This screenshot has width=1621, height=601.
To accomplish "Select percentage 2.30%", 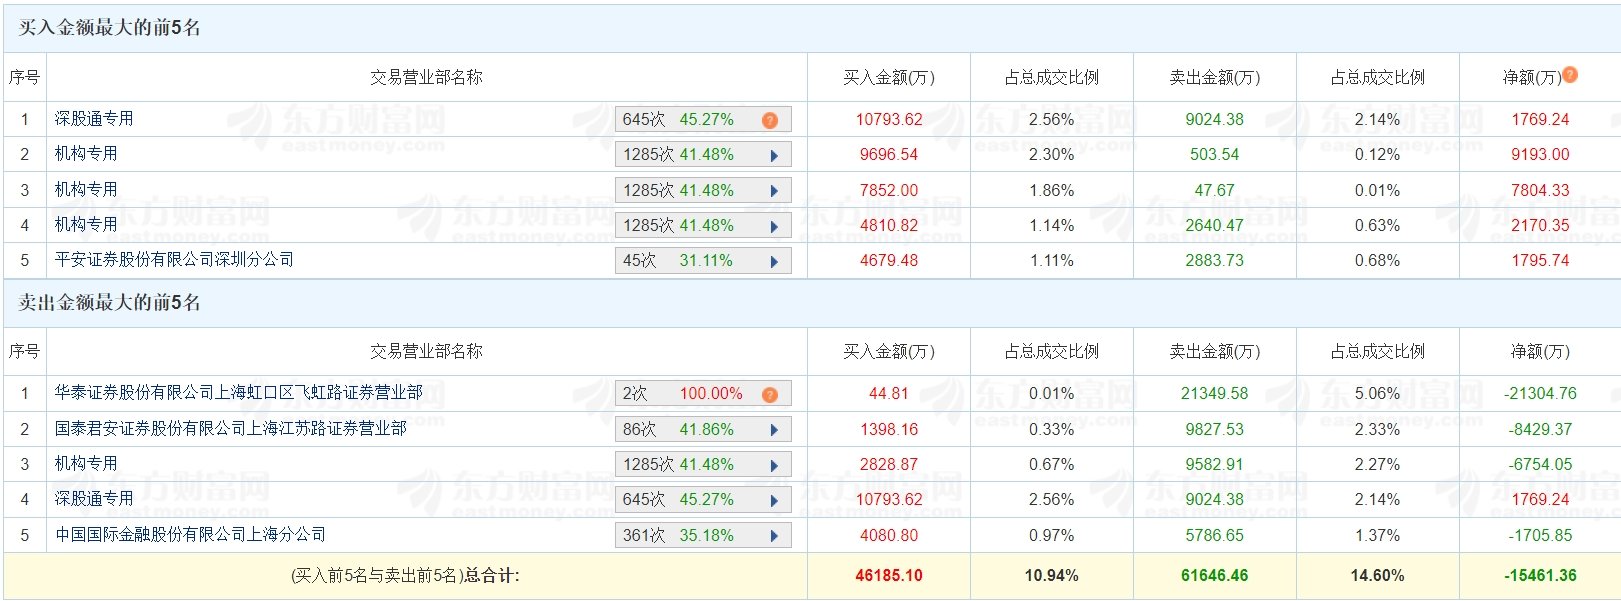I will pos(1052,155).
